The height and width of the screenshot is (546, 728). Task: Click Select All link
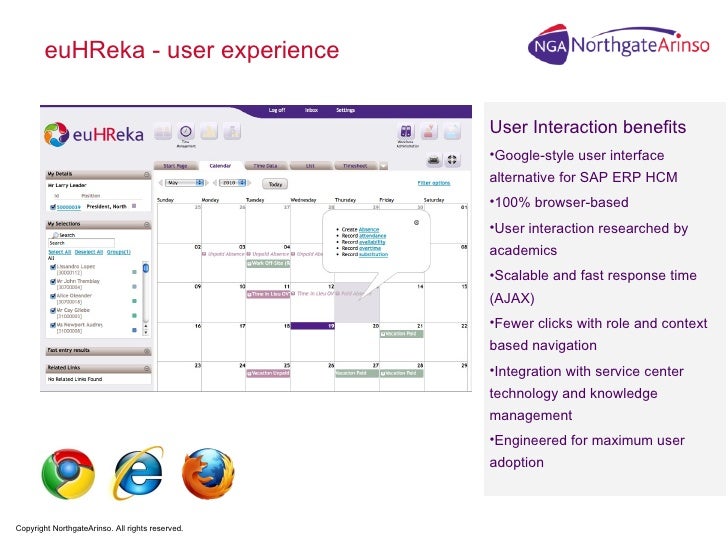pyautogui.click(x=59, y=252)
